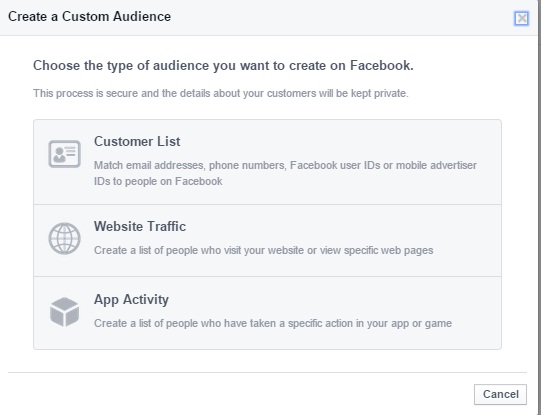This screenshot has height=415, width=541.
Task: Click the App Activity cube icon
Action: [x=65, y=312]
